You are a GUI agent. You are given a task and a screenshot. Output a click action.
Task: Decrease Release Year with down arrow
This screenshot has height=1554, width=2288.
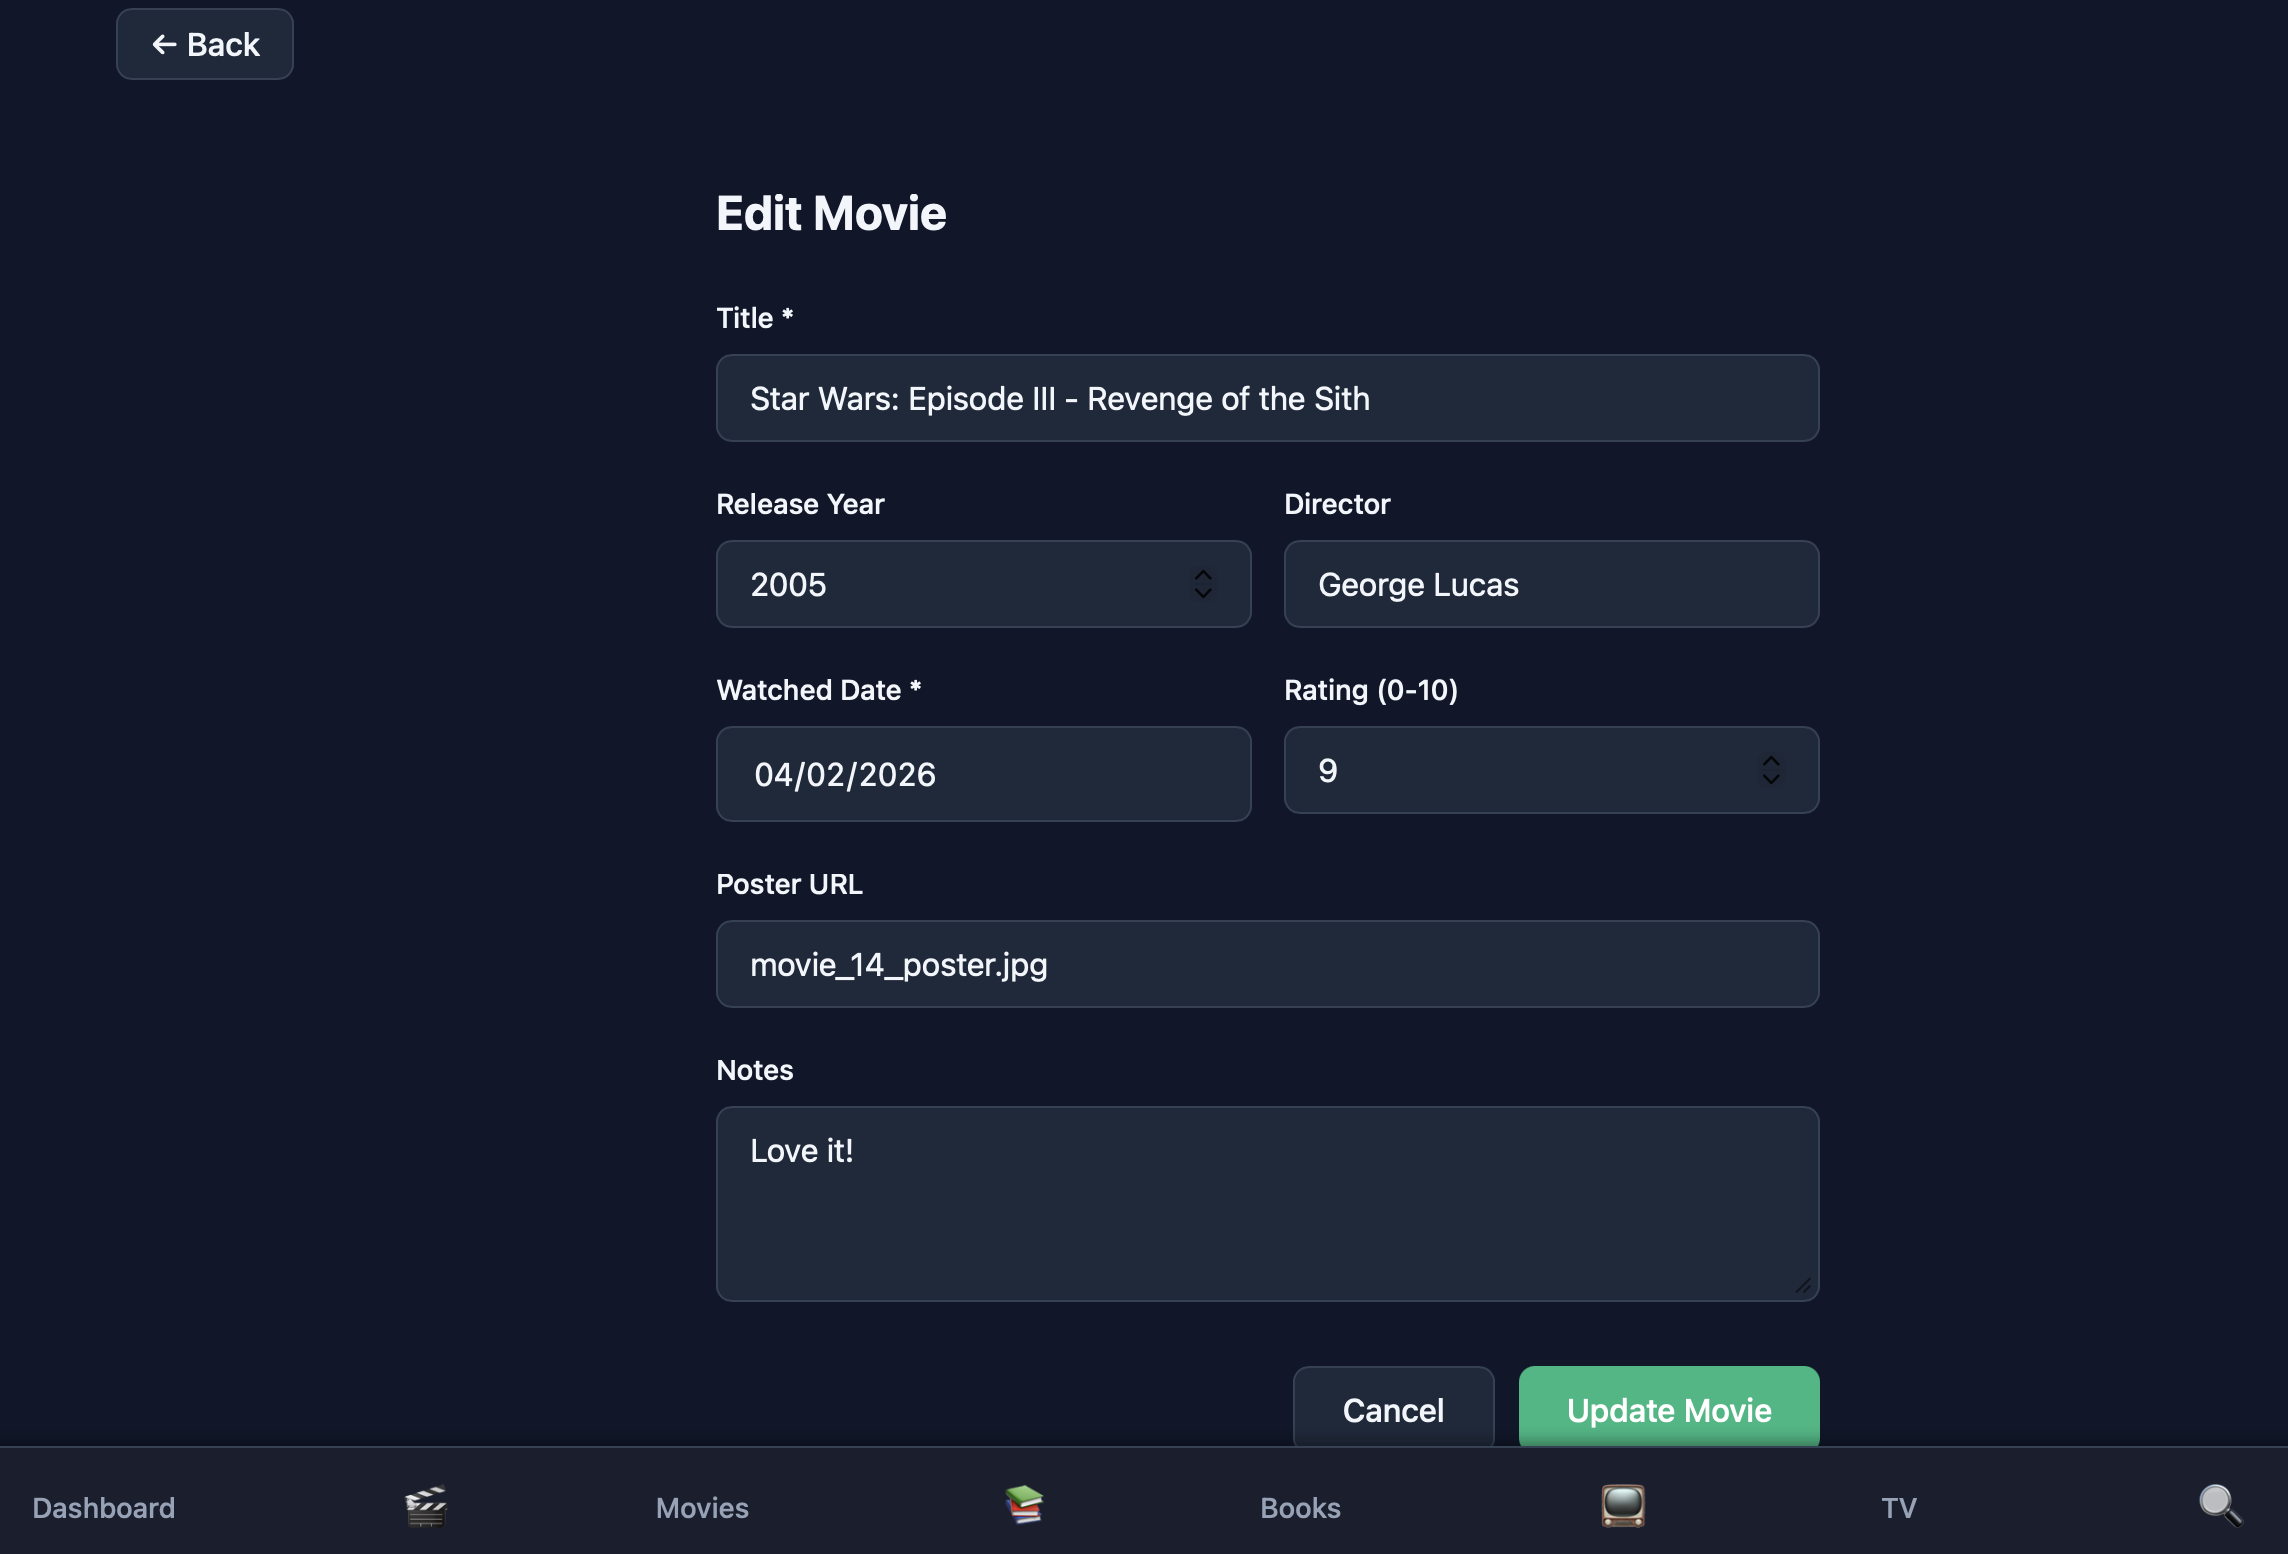[1203, 594]
